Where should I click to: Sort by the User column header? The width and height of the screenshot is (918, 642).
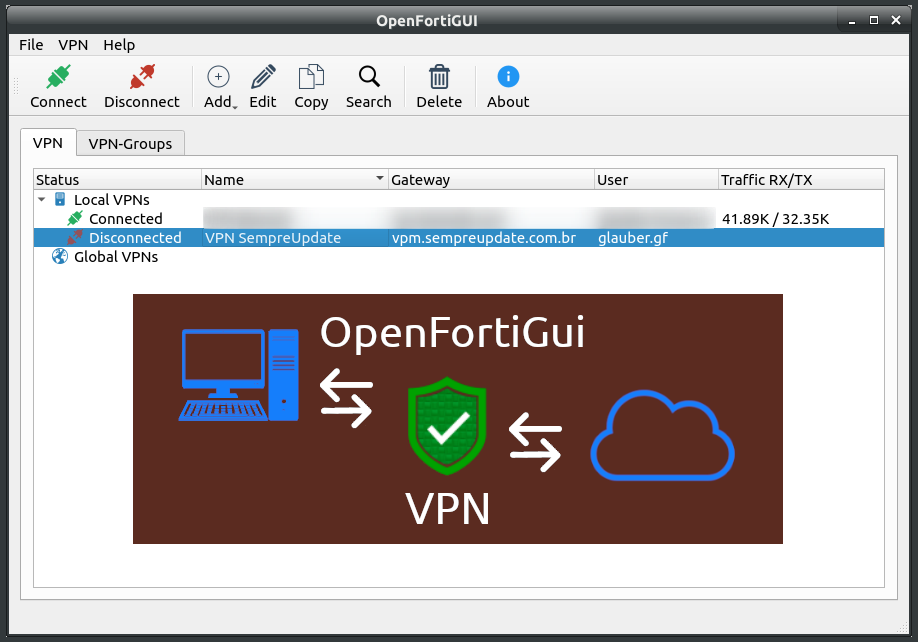click(x=656, y=180)
